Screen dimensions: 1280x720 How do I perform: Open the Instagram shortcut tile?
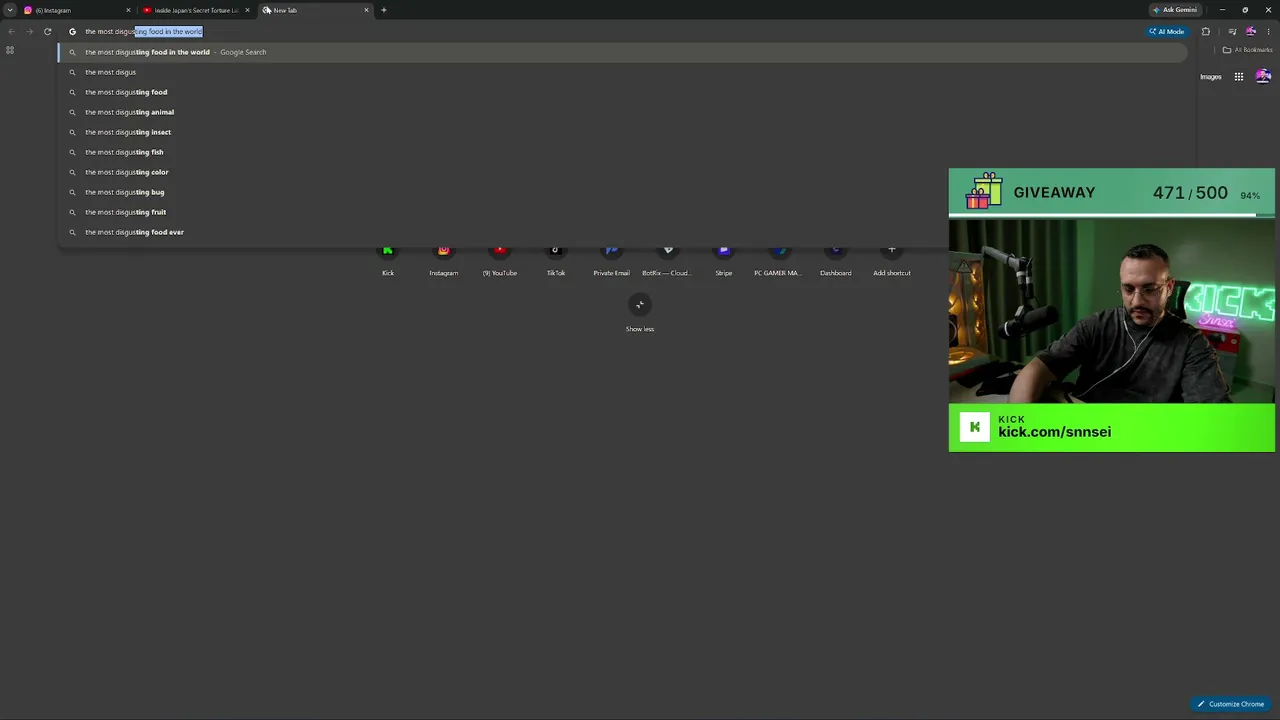(444, 260)
